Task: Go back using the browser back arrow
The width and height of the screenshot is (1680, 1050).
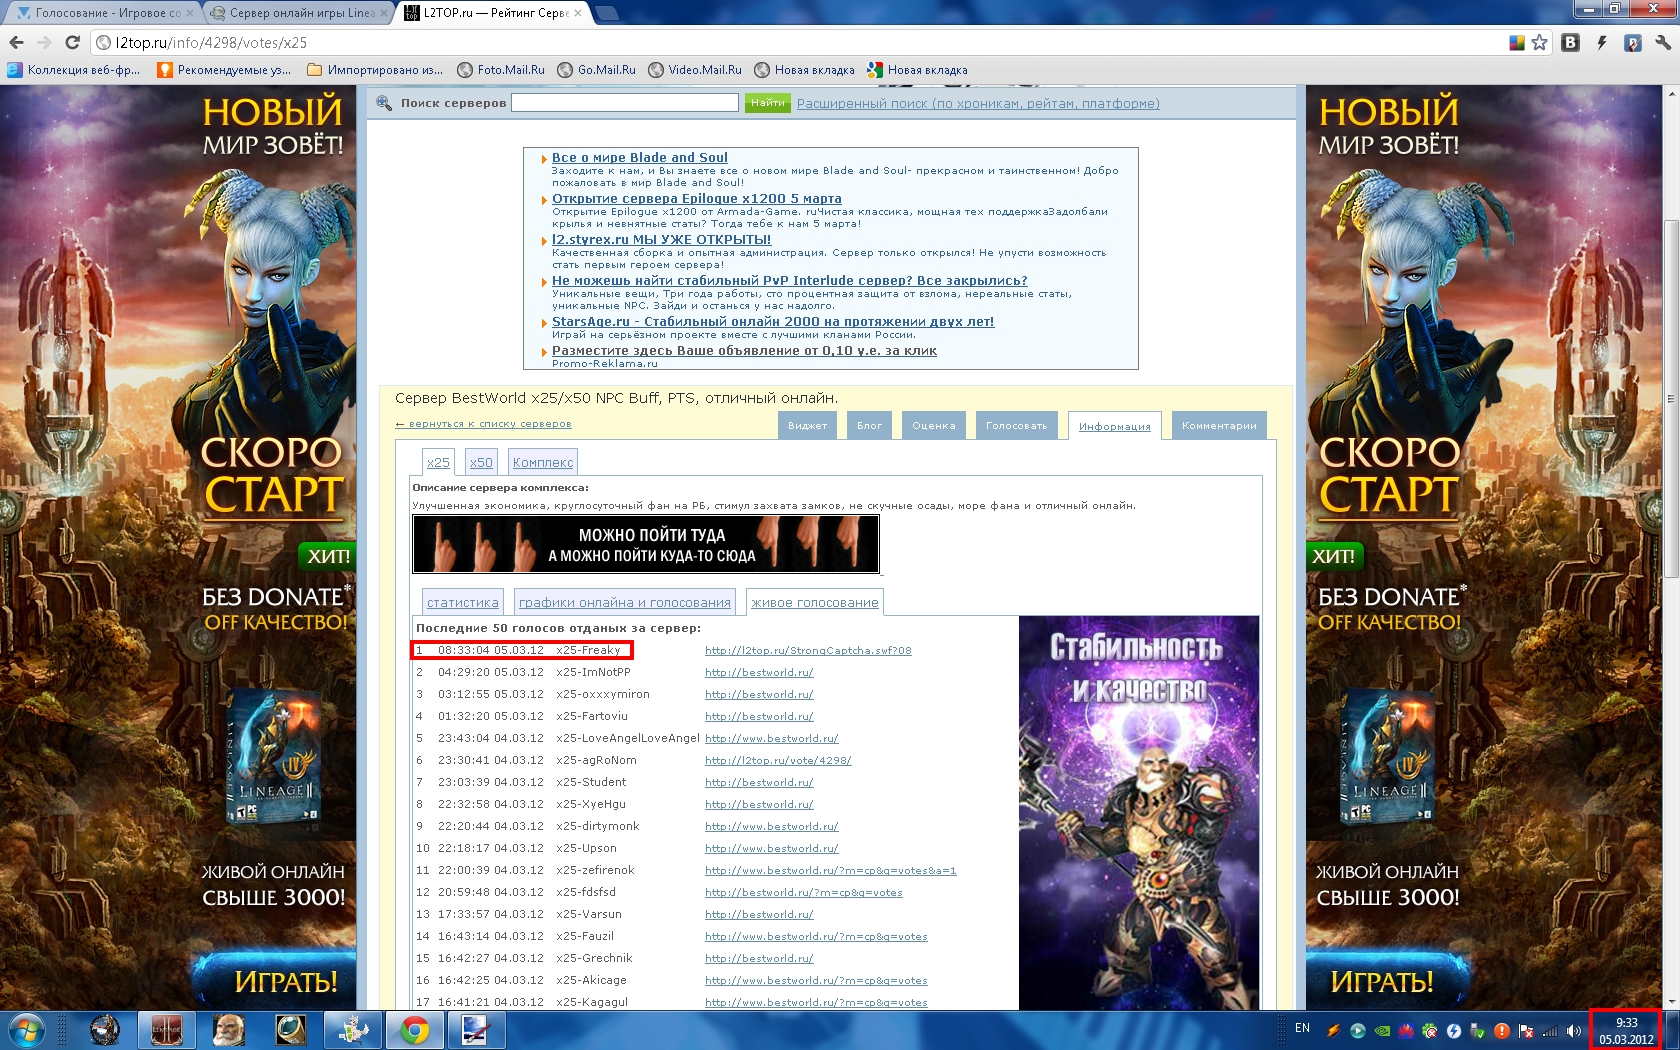Action: (16, 42)
